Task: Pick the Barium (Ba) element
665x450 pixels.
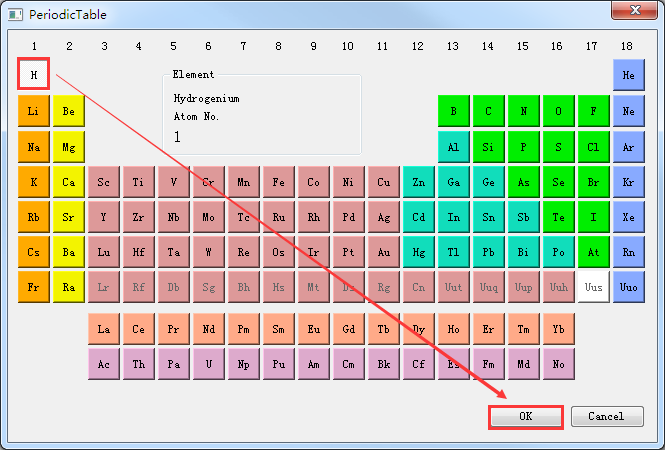Action: coord(69,252)
